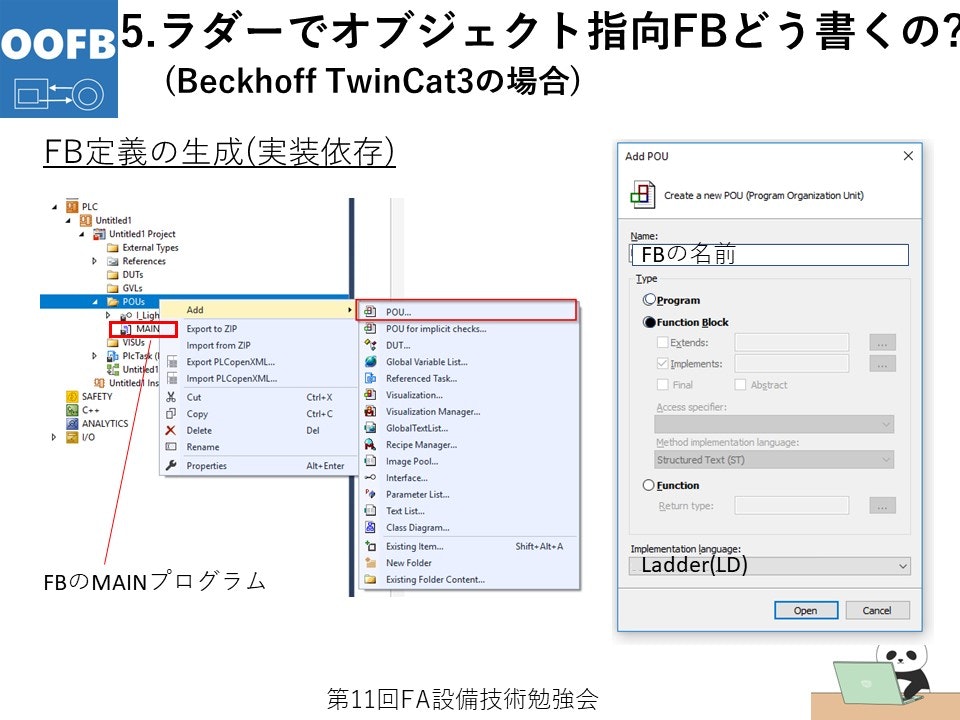Toggle the Abstract checkbox
This screenshot has width=960, height=720.
click(x=740, y=384)
